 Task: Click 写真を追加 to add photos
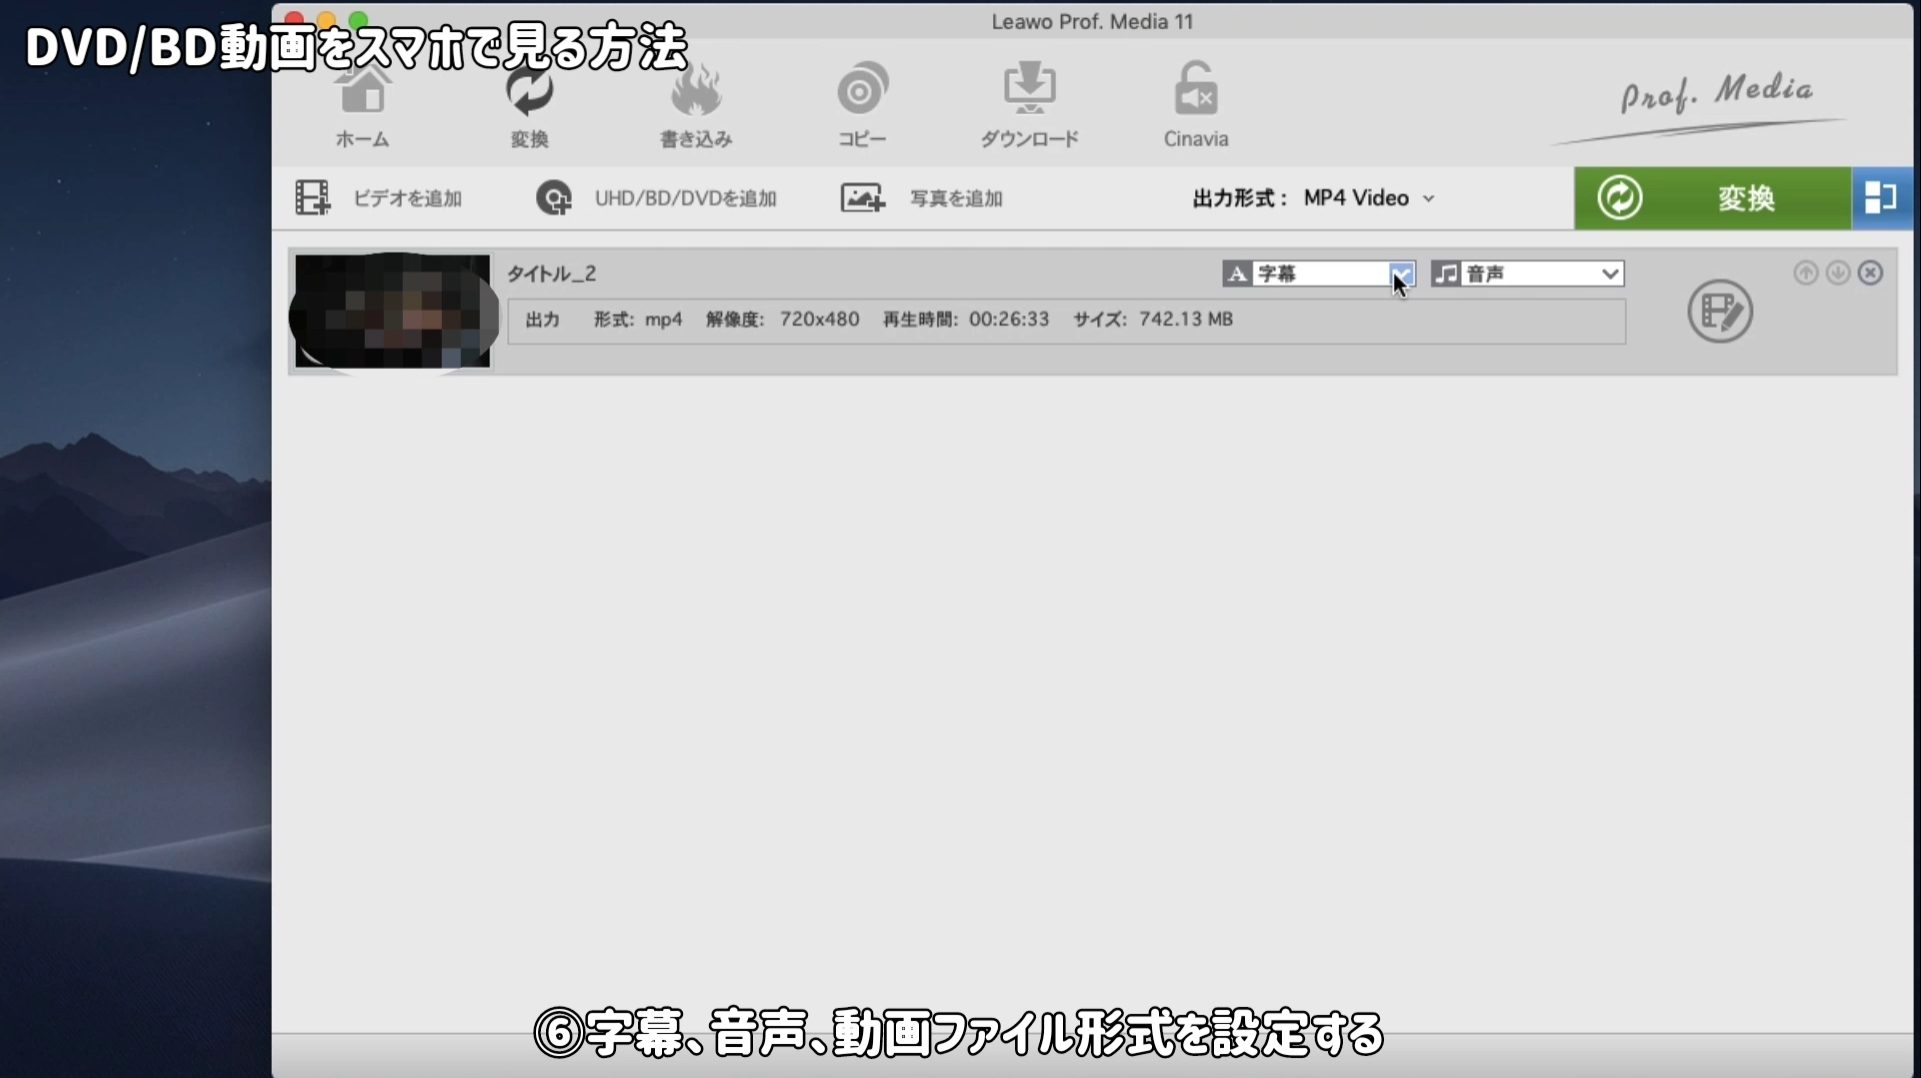point(921,198)
